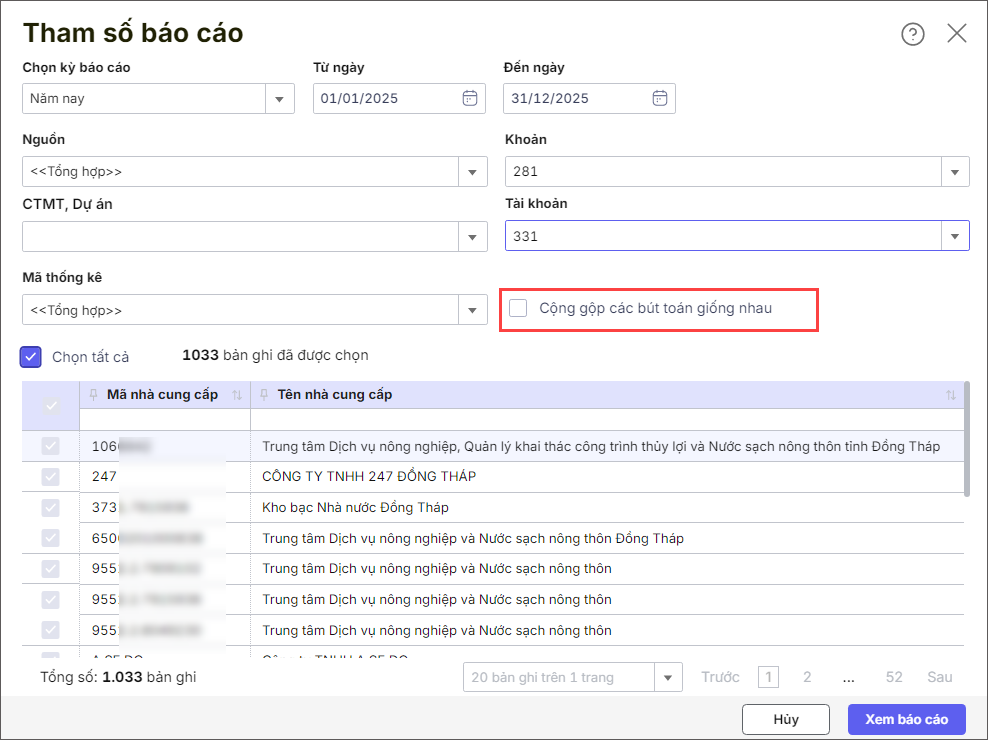
Task: Click the Mã nhà cung cấp filter field
Action: click(164, 419)
